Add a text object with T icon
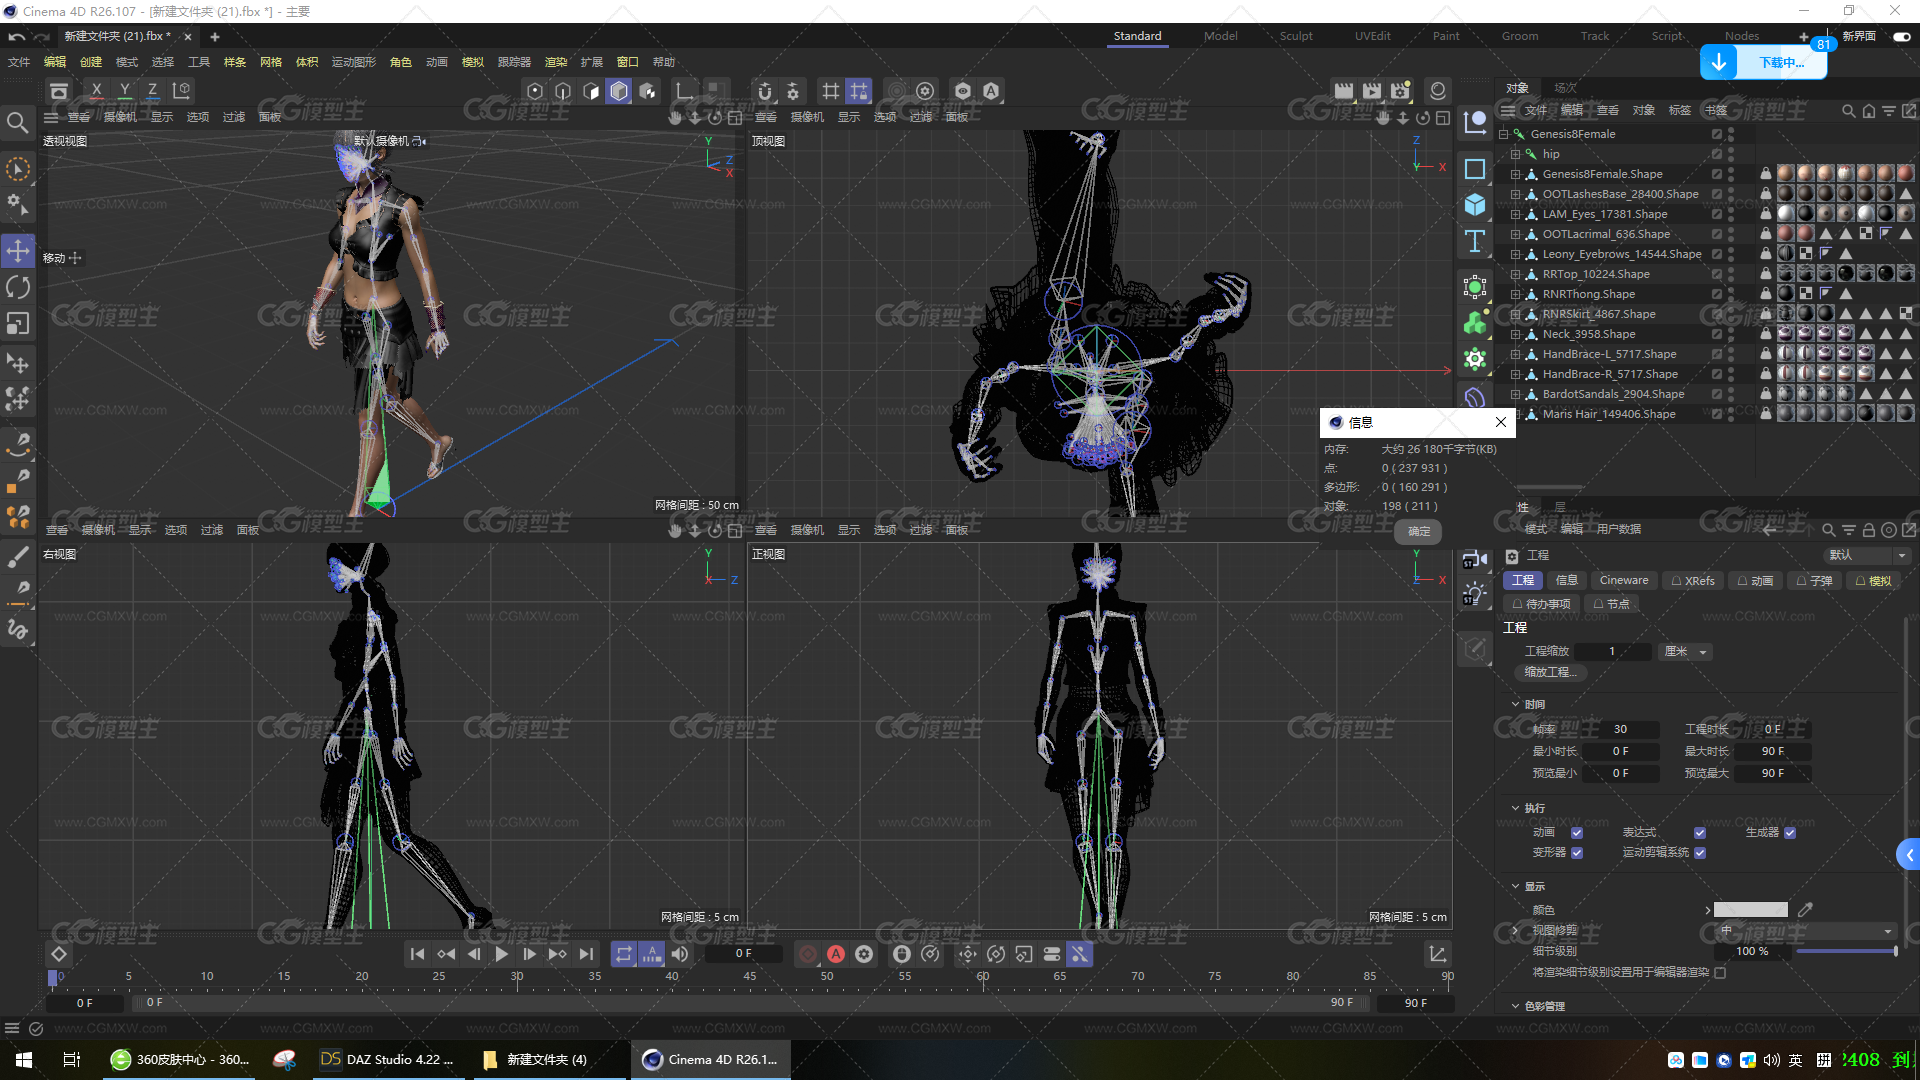Screen dimensions: 1920x1080 coord(1475,241)
